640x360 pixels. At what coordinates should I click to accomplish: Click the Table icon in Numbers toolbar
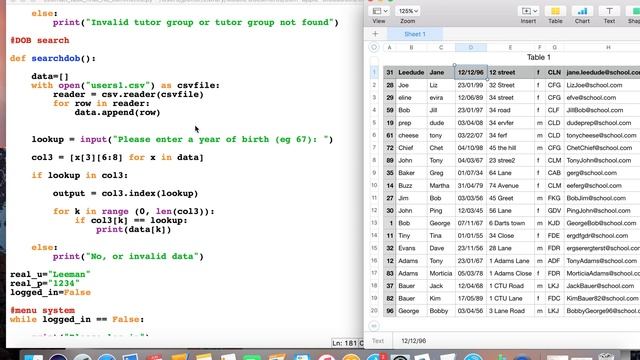[x=555, y=11]
